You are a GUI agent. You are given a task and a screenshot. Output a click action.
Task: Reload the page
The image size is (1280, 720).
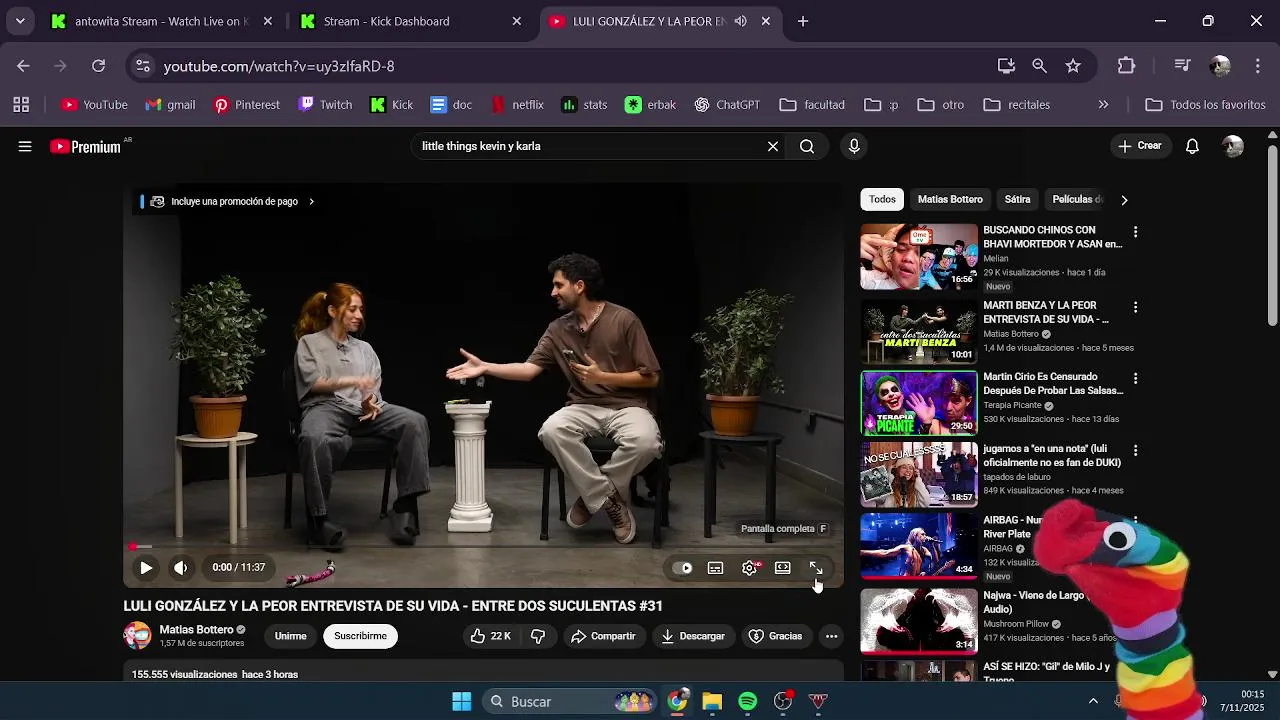[x=98, y=66]
